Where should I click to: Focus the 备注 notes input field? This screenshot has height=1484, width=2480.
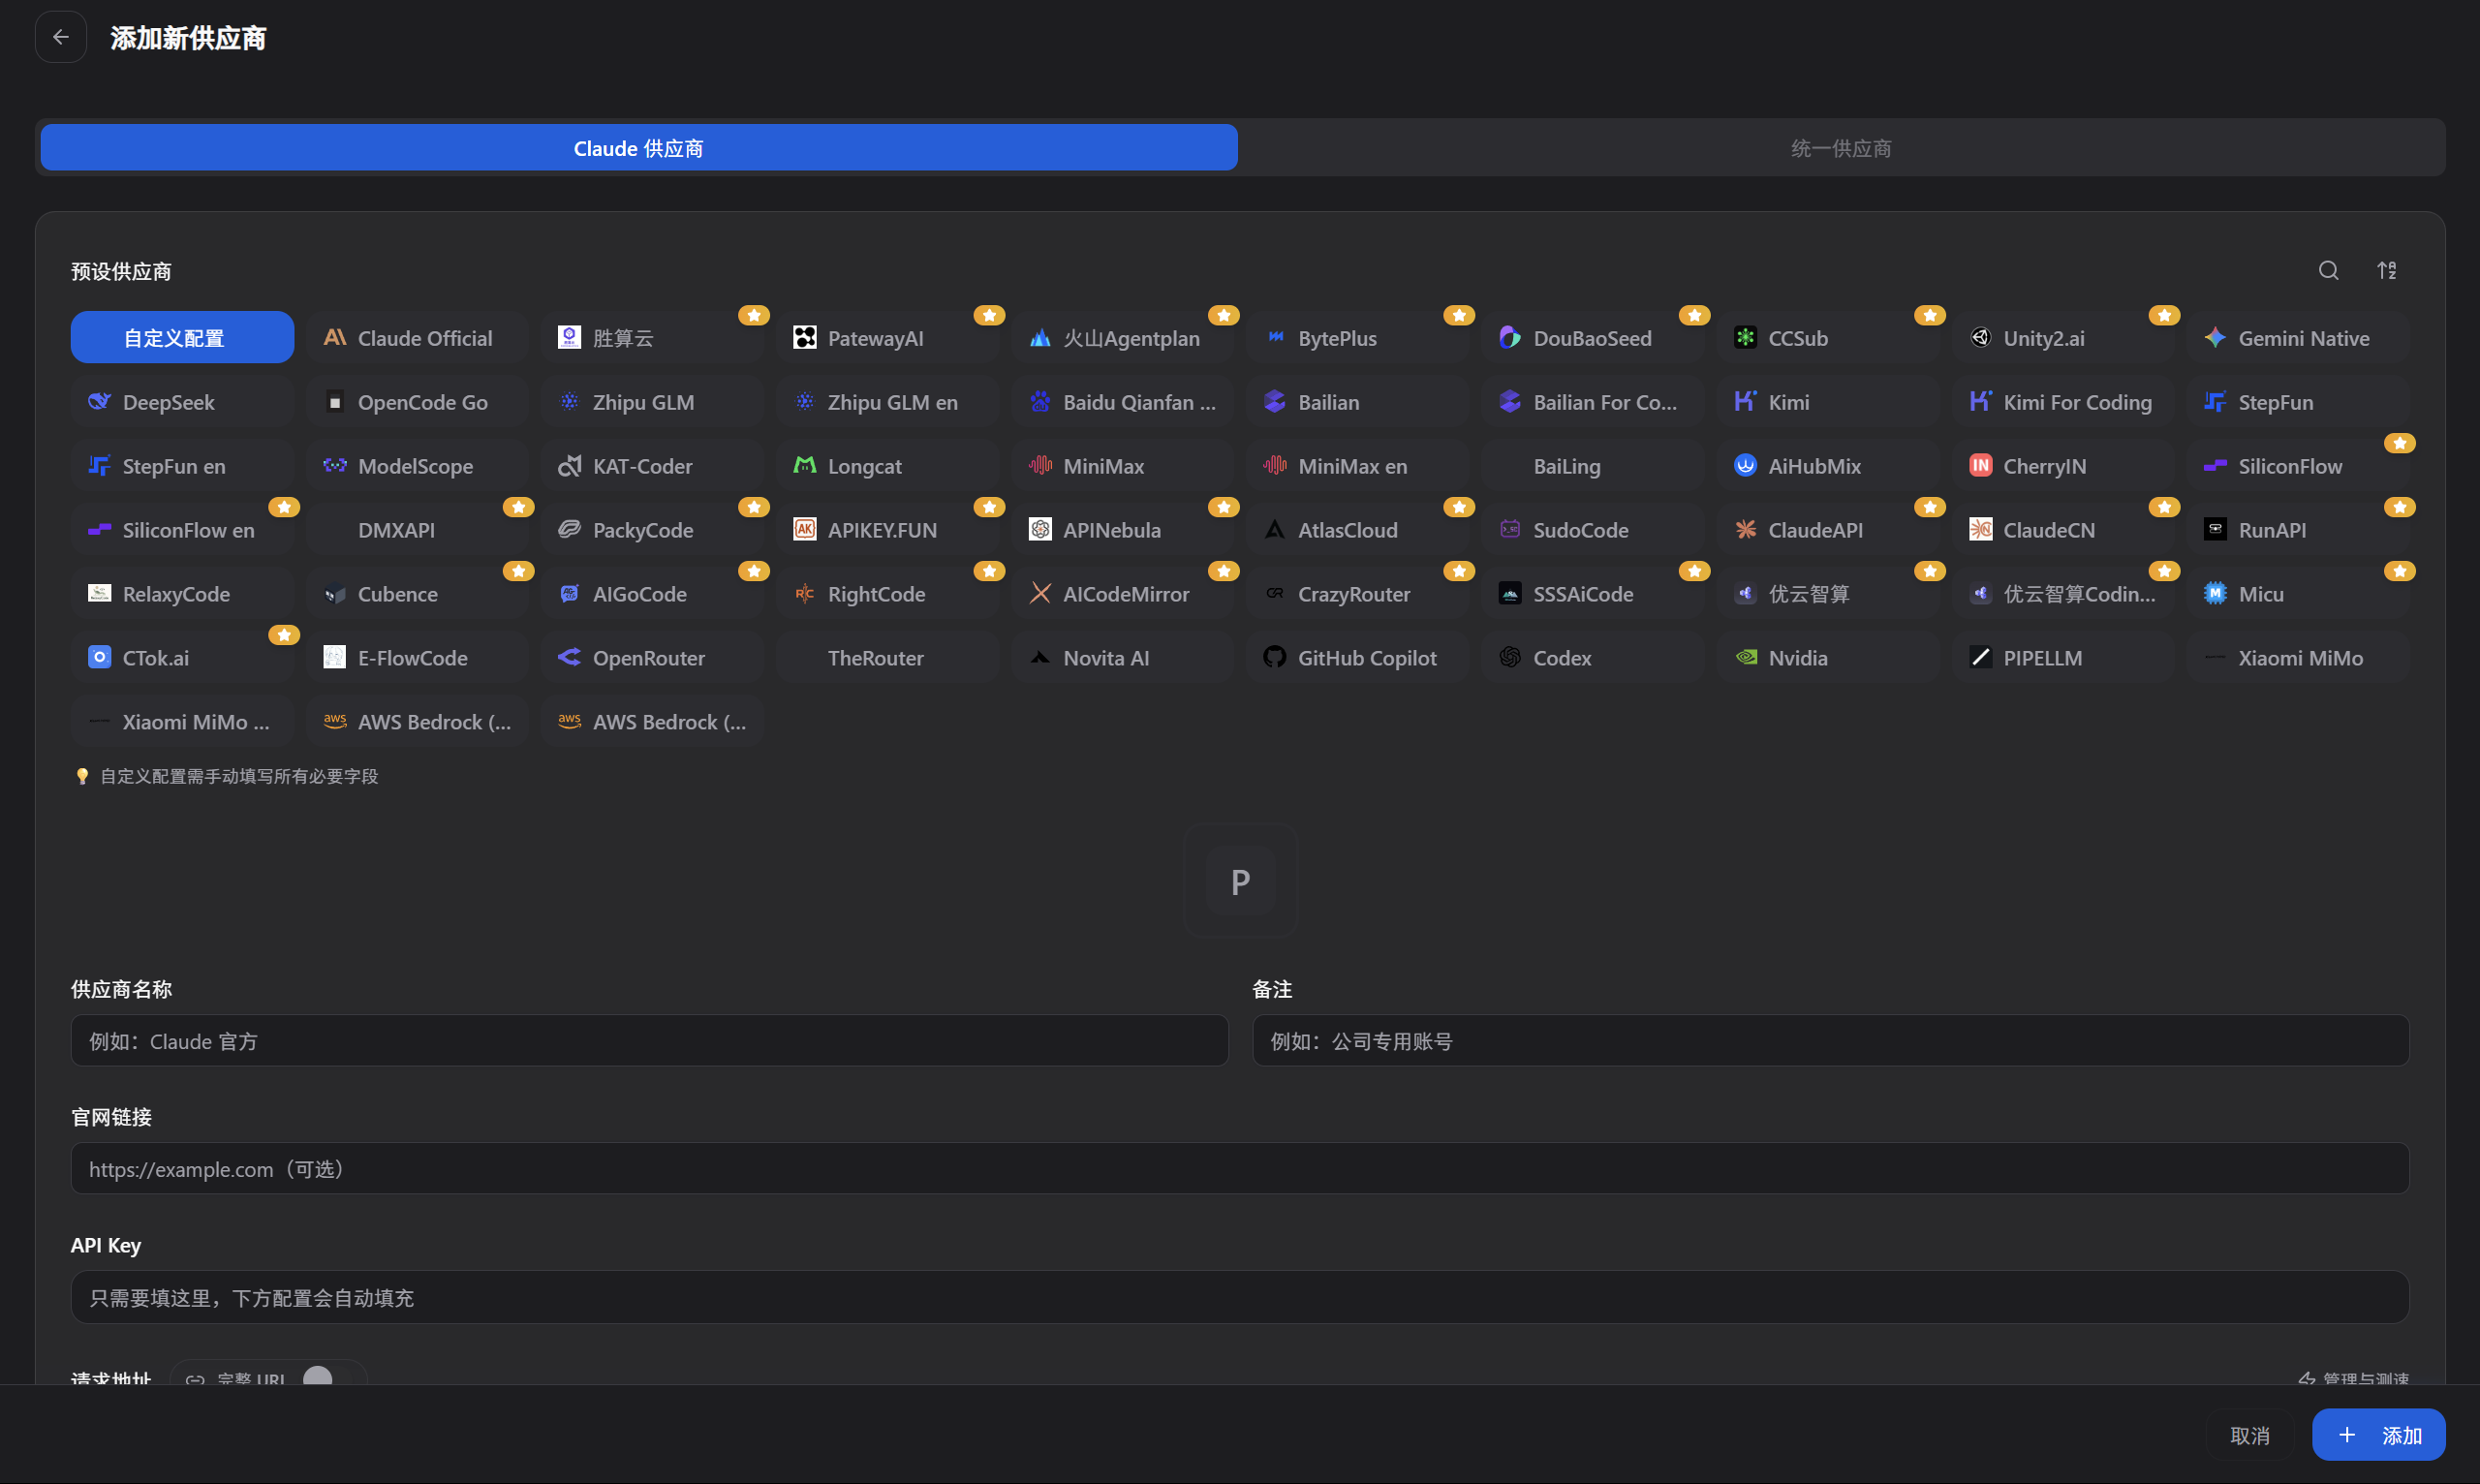[1830, 1041]
